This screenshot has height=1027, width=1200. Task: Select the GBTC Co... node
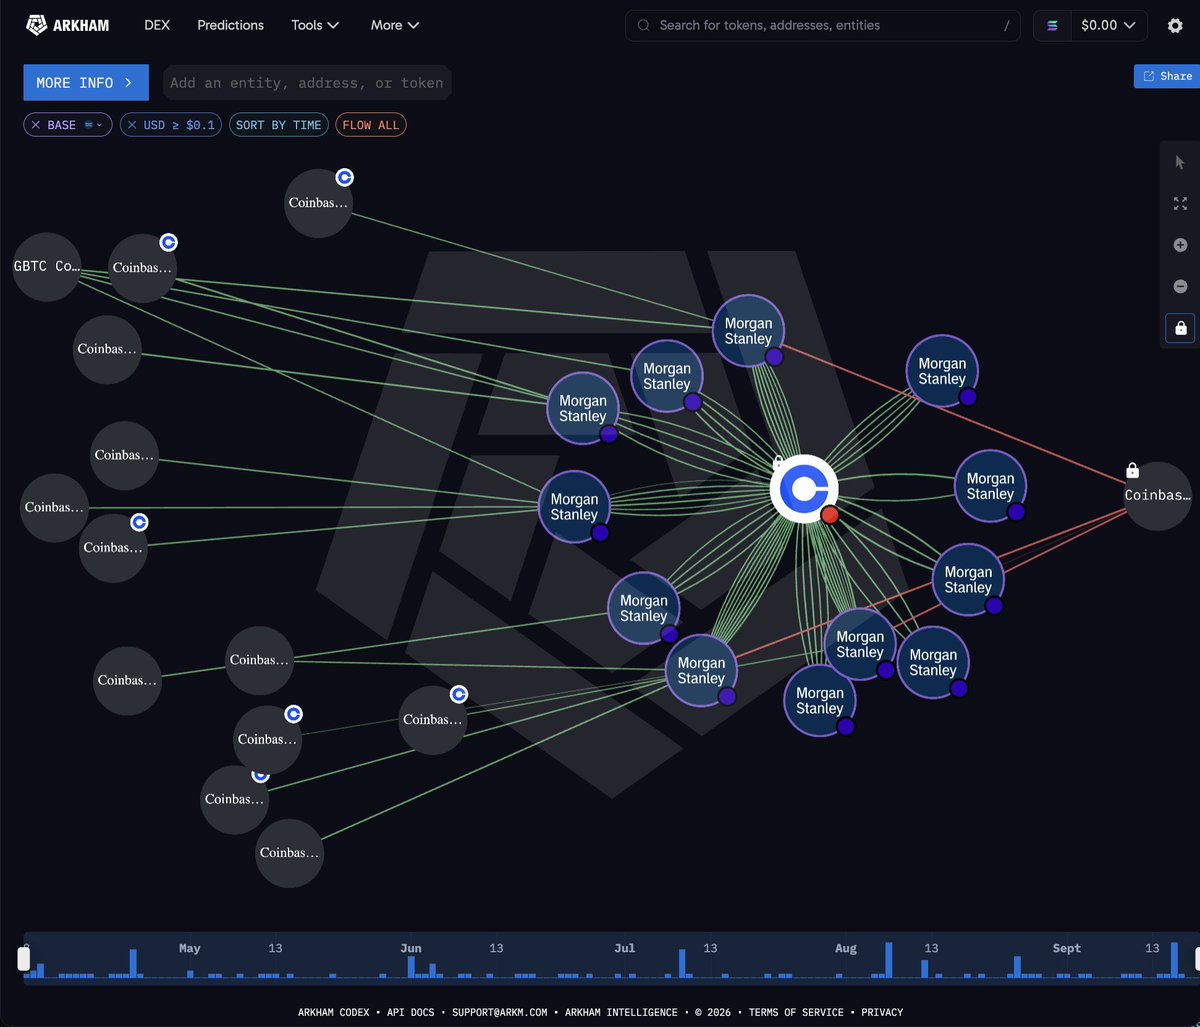(x=46, y=267)
